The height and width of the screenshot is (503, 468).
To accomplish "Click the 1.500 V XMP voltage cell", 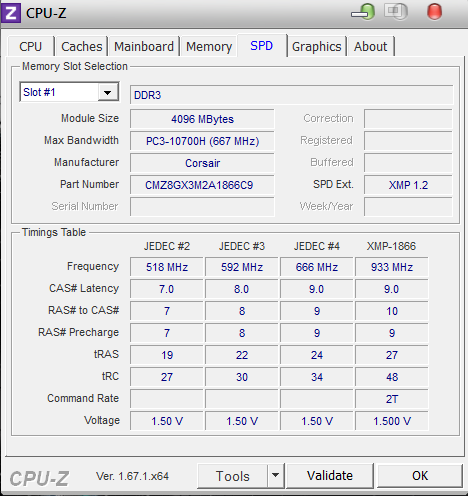I will 392,421.
